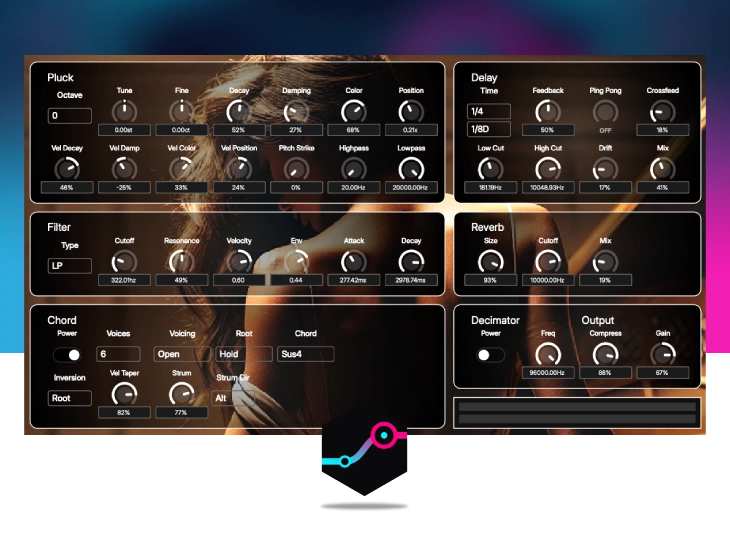Open the Voicing dropdown set to Open
Viewport: 730px width, 540px height.
[x=182, y=354]
